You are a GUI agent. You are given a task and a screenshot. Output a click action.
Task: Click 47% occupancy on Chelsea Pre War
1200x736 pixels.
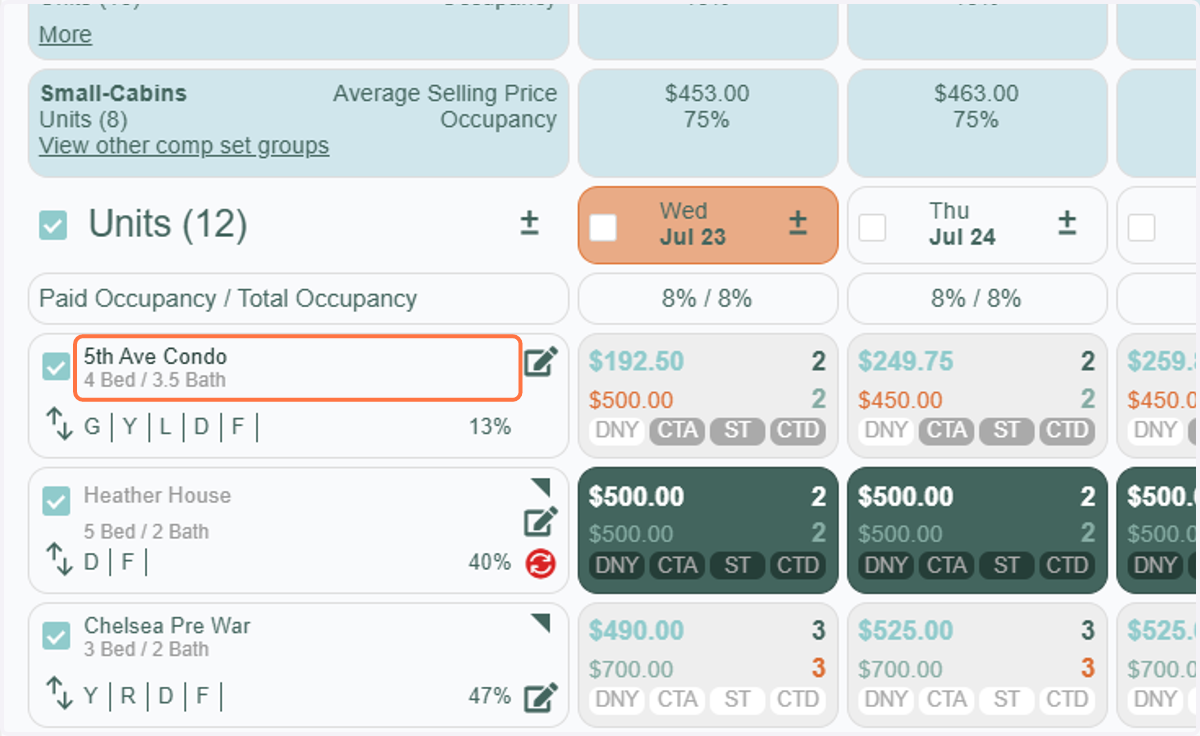490,695
